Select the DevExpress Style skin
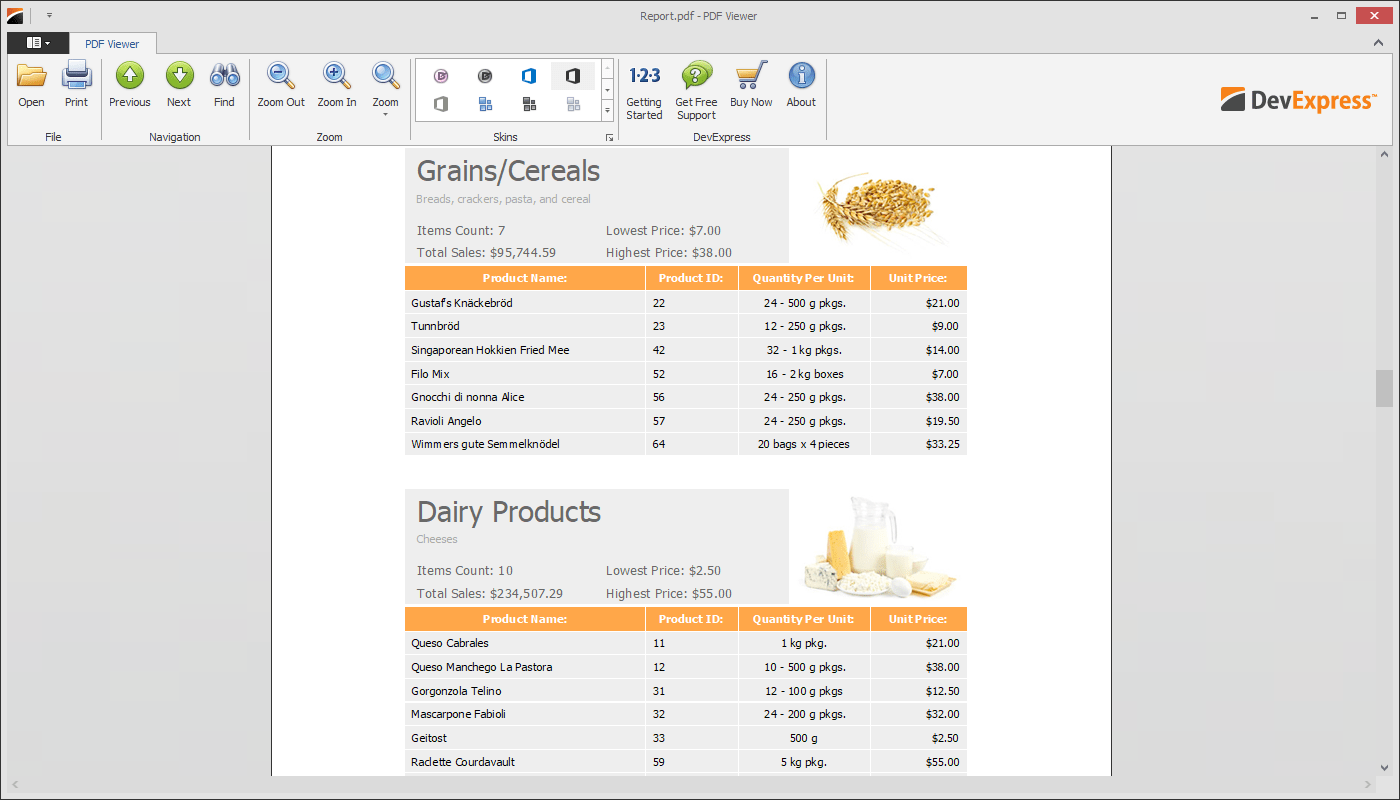 click(441, 75)
